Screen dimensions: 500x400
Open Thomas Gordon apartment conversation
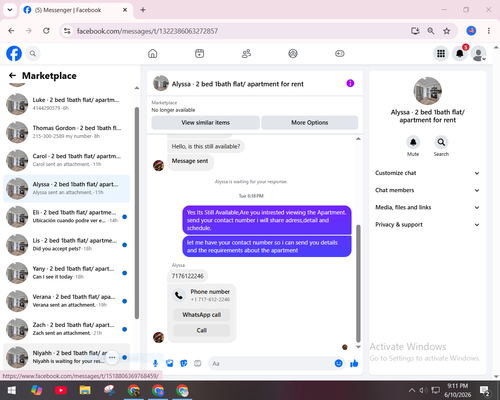tap(67, 132)
